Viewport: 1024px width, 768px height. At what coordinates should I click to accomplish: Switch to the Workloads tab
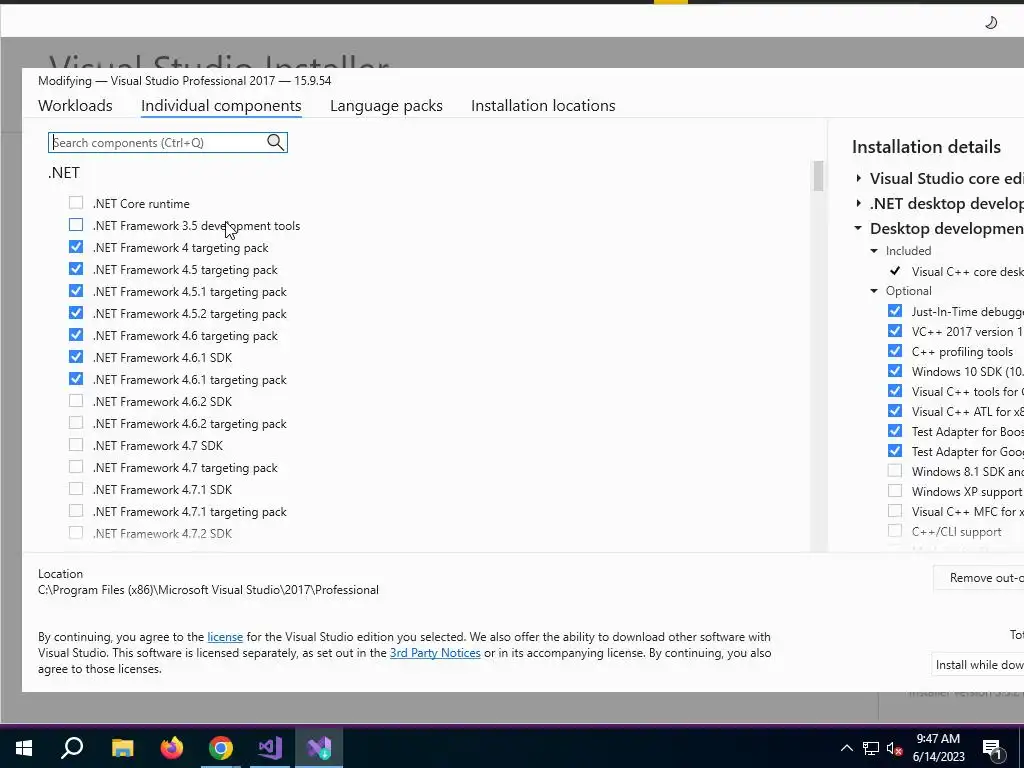coord(75,105)
